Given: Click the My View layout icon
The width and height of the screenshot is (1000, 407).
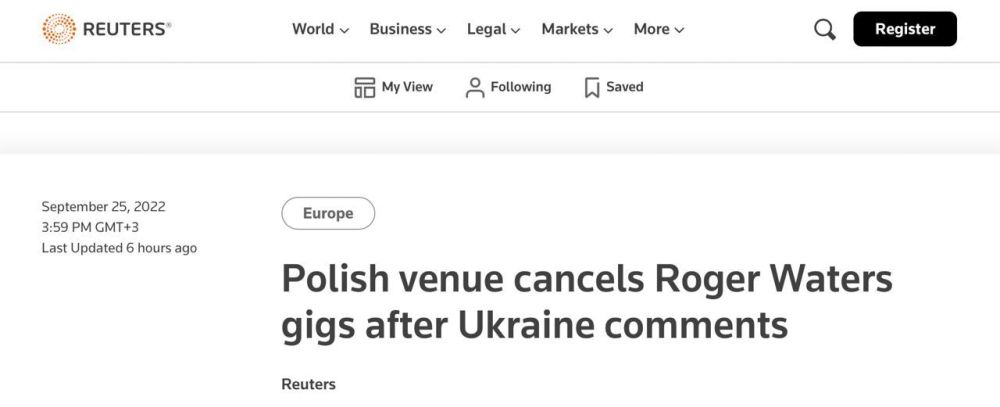Looking at the screenshot, I should [x=365, y=88].
